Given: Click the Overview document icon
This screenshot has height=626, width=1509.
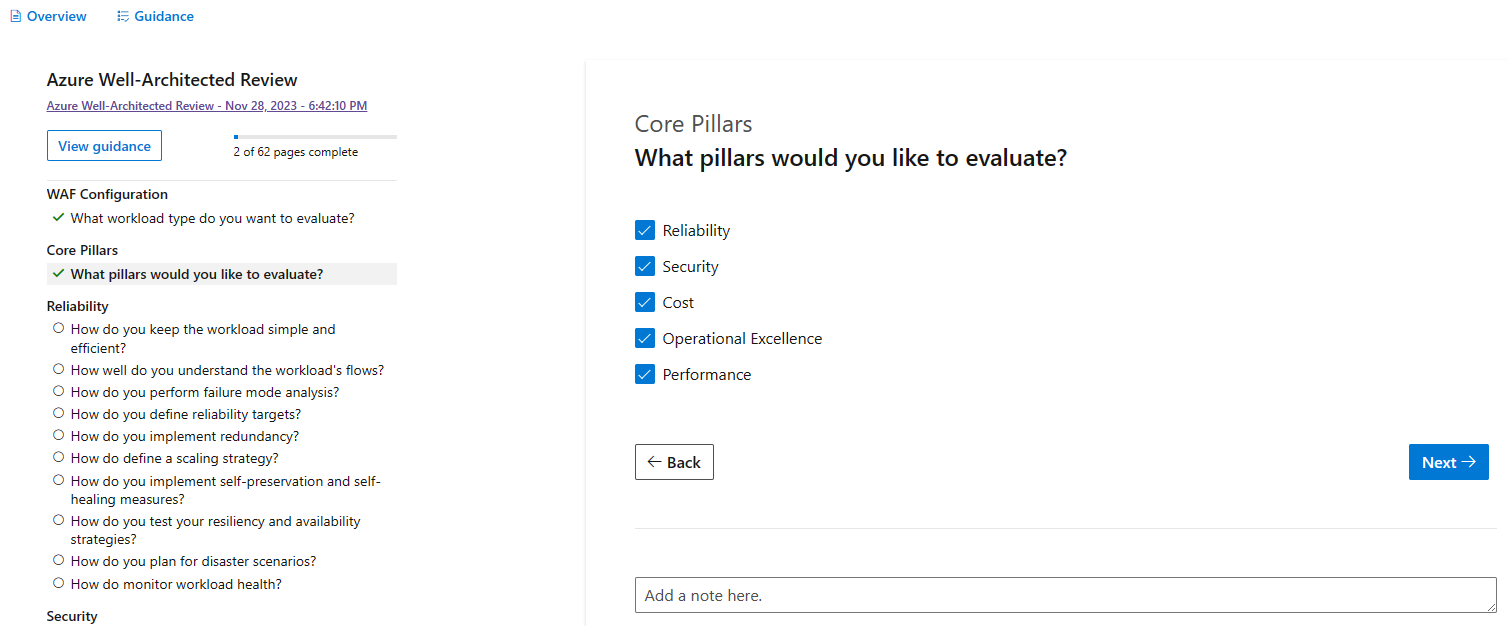Looking at the screenshot, I should (15, 16).
